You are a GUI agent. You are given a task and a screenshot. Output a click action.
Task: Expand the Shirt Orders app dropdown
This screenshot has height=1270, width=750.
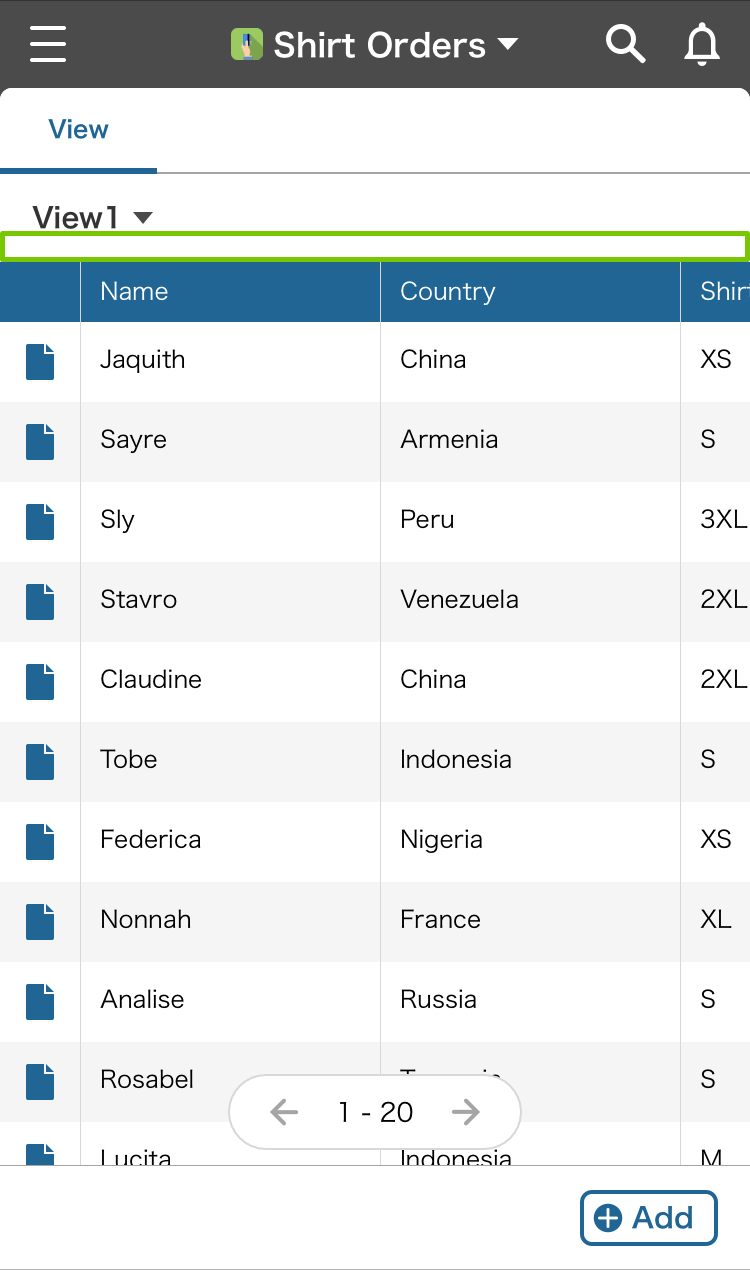(x=508, y=45)
